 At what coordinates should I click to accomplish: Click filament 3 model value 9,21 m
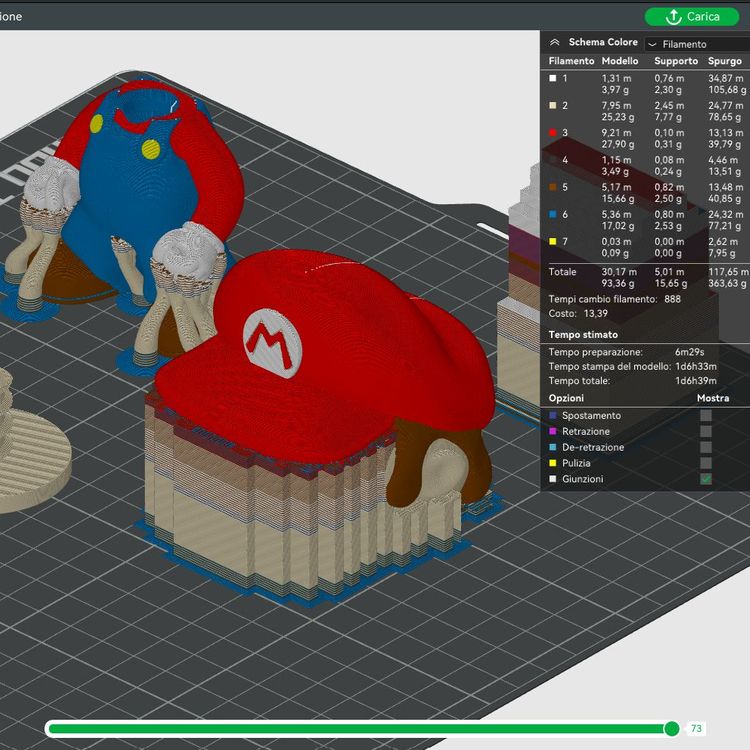616,133
